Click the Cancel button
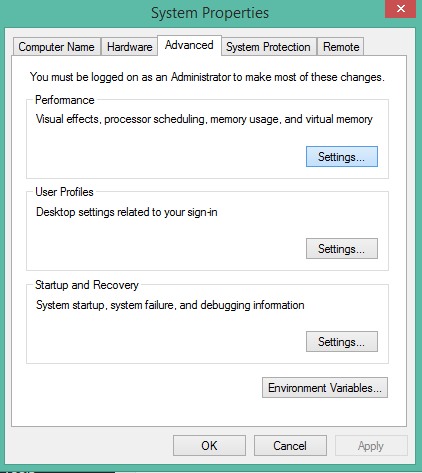The image size is (422, 473). coord(290,445)
